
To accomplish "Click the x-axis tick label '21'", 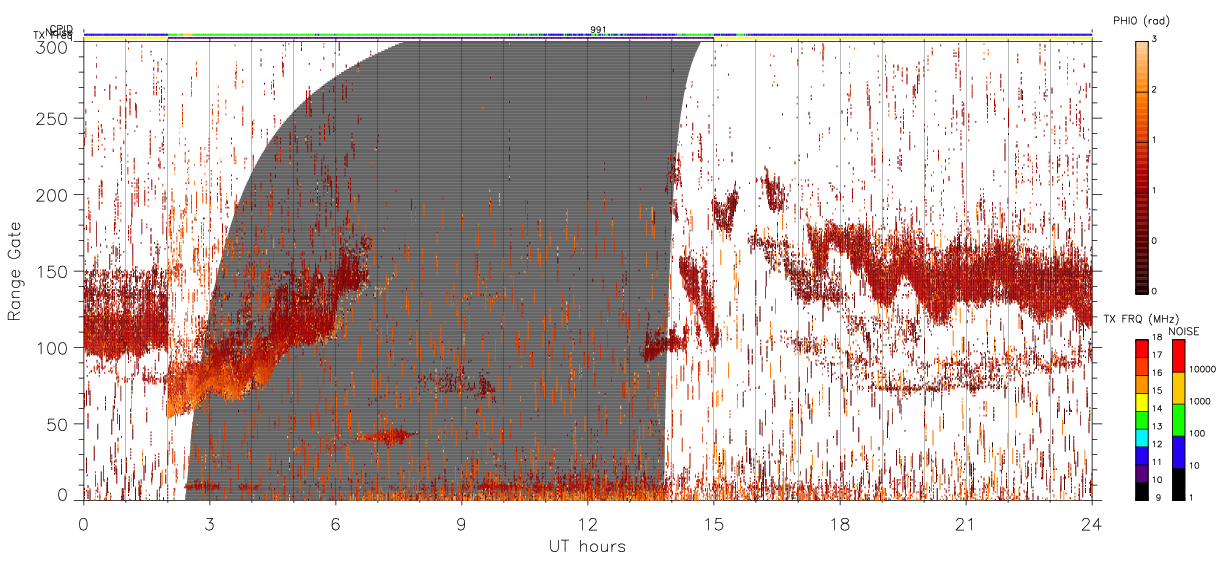I will pyautogui.click(x=966, y=523).
